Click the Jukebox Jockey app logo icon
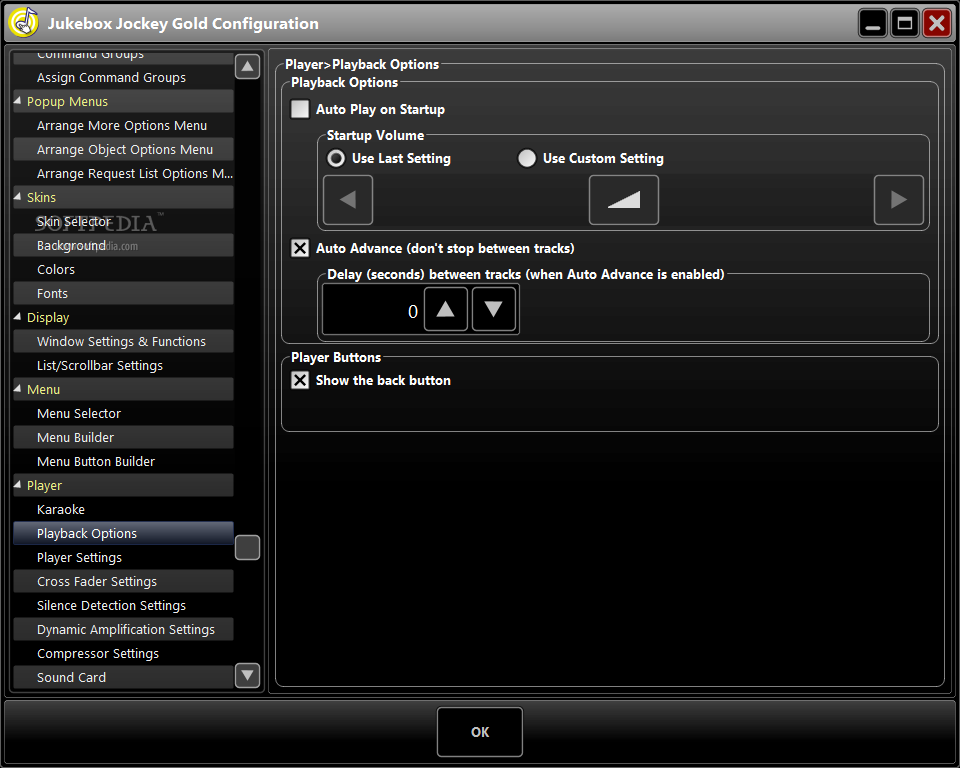Image resolution: width=960 pixels, height=768 pixels. pyautogui.click(x=24, y=23)
